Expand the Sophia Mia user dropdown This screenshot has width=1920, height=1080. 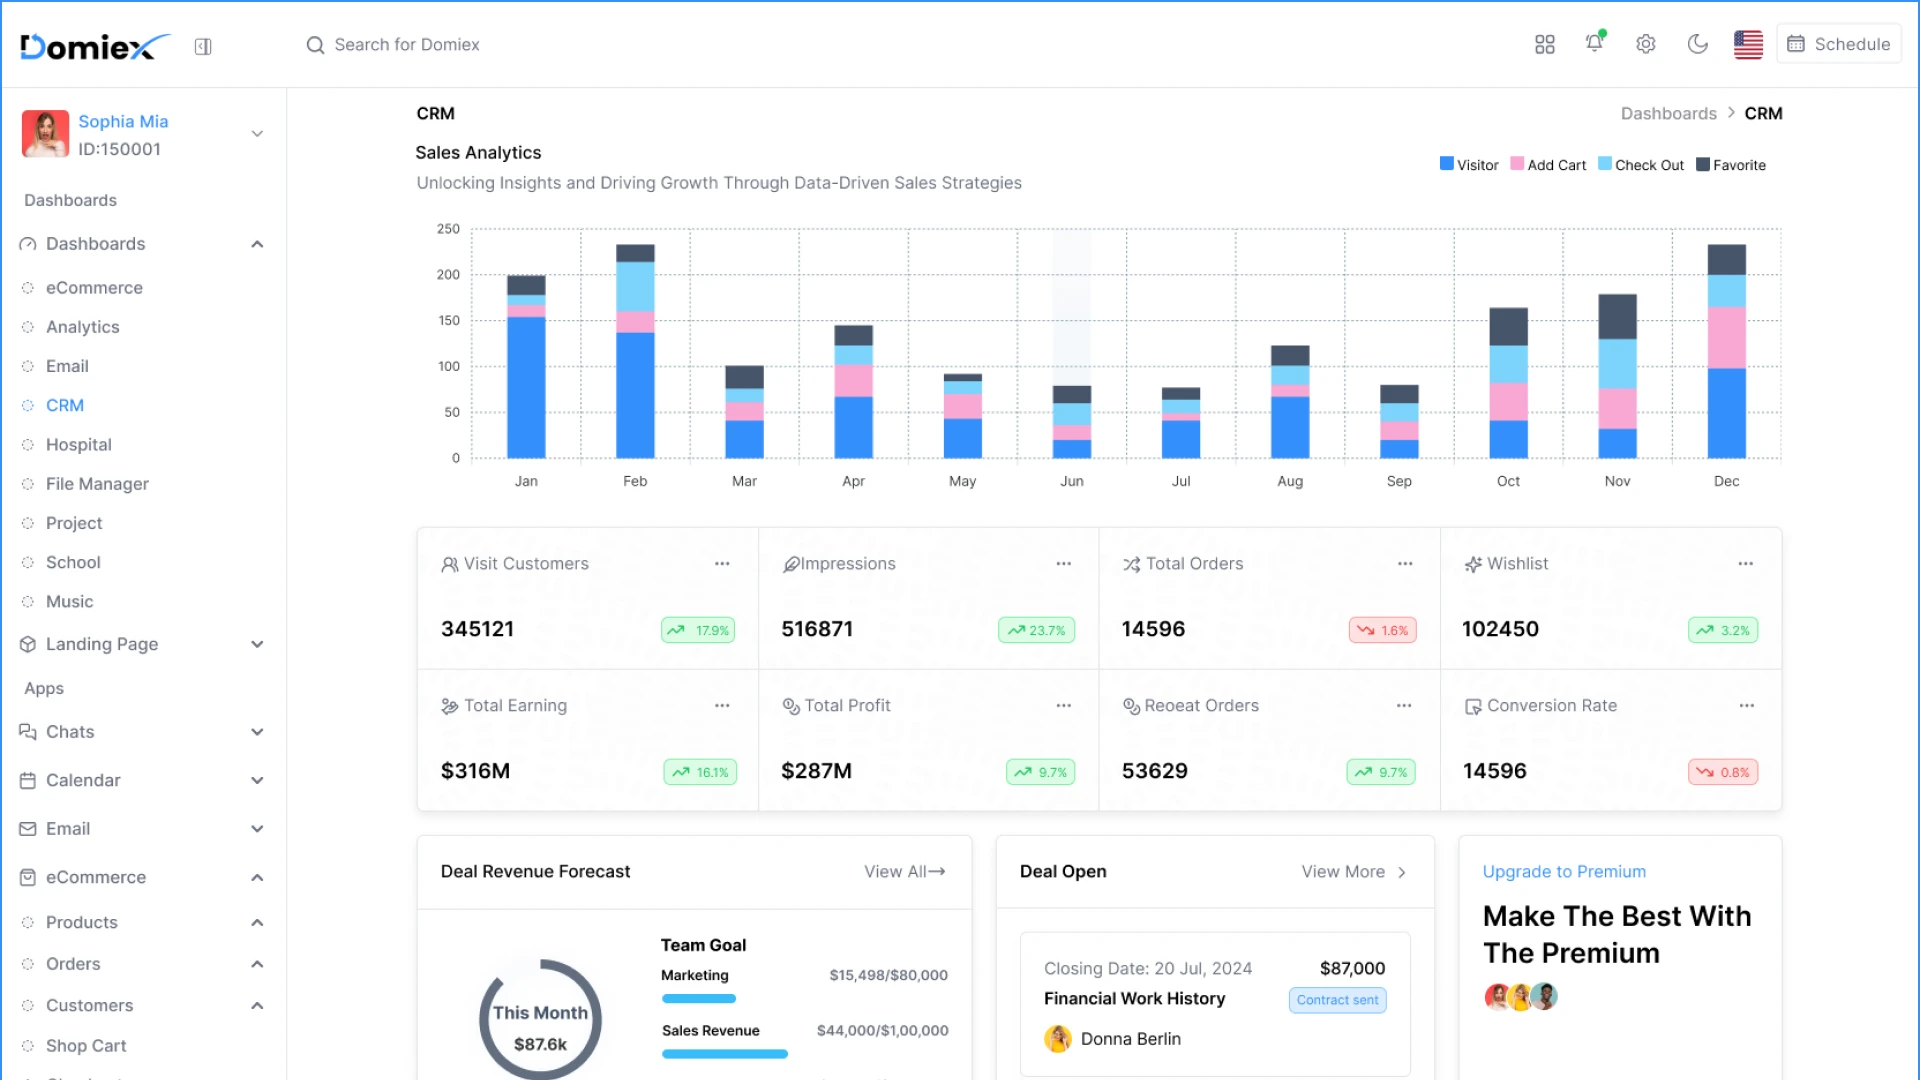point(257,134)
